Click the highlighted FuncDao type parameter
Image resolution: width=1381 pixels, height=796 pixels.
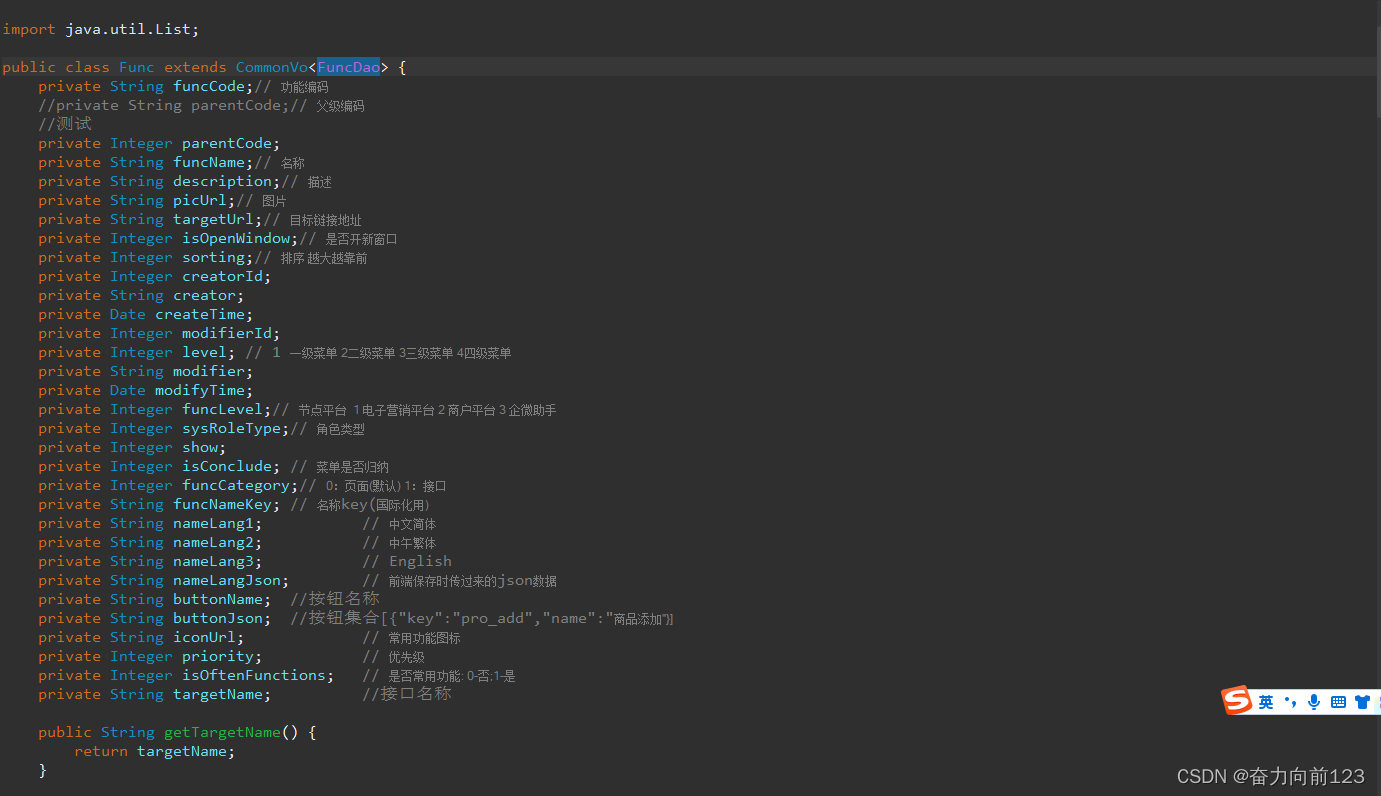click(349, 67)
